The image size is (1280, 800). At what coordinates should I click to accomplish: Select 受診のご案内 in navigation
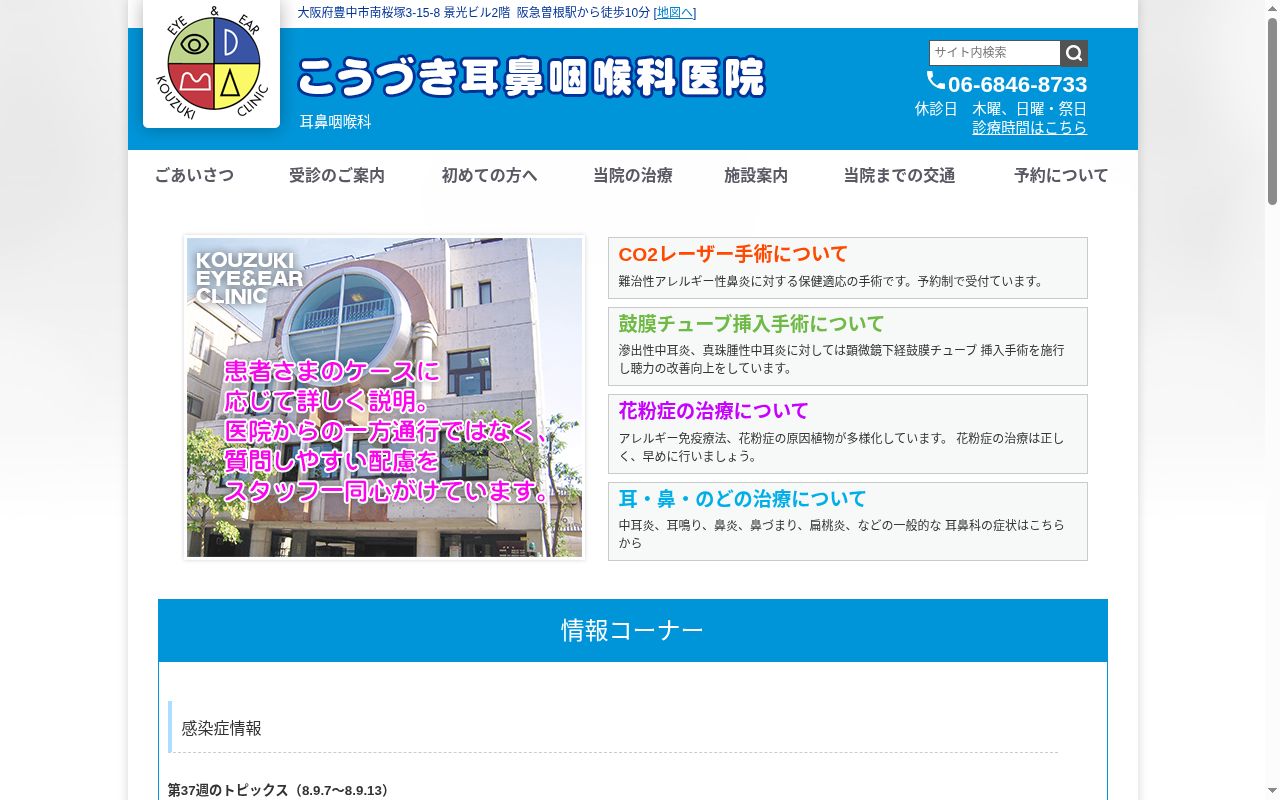coord(337,176)
